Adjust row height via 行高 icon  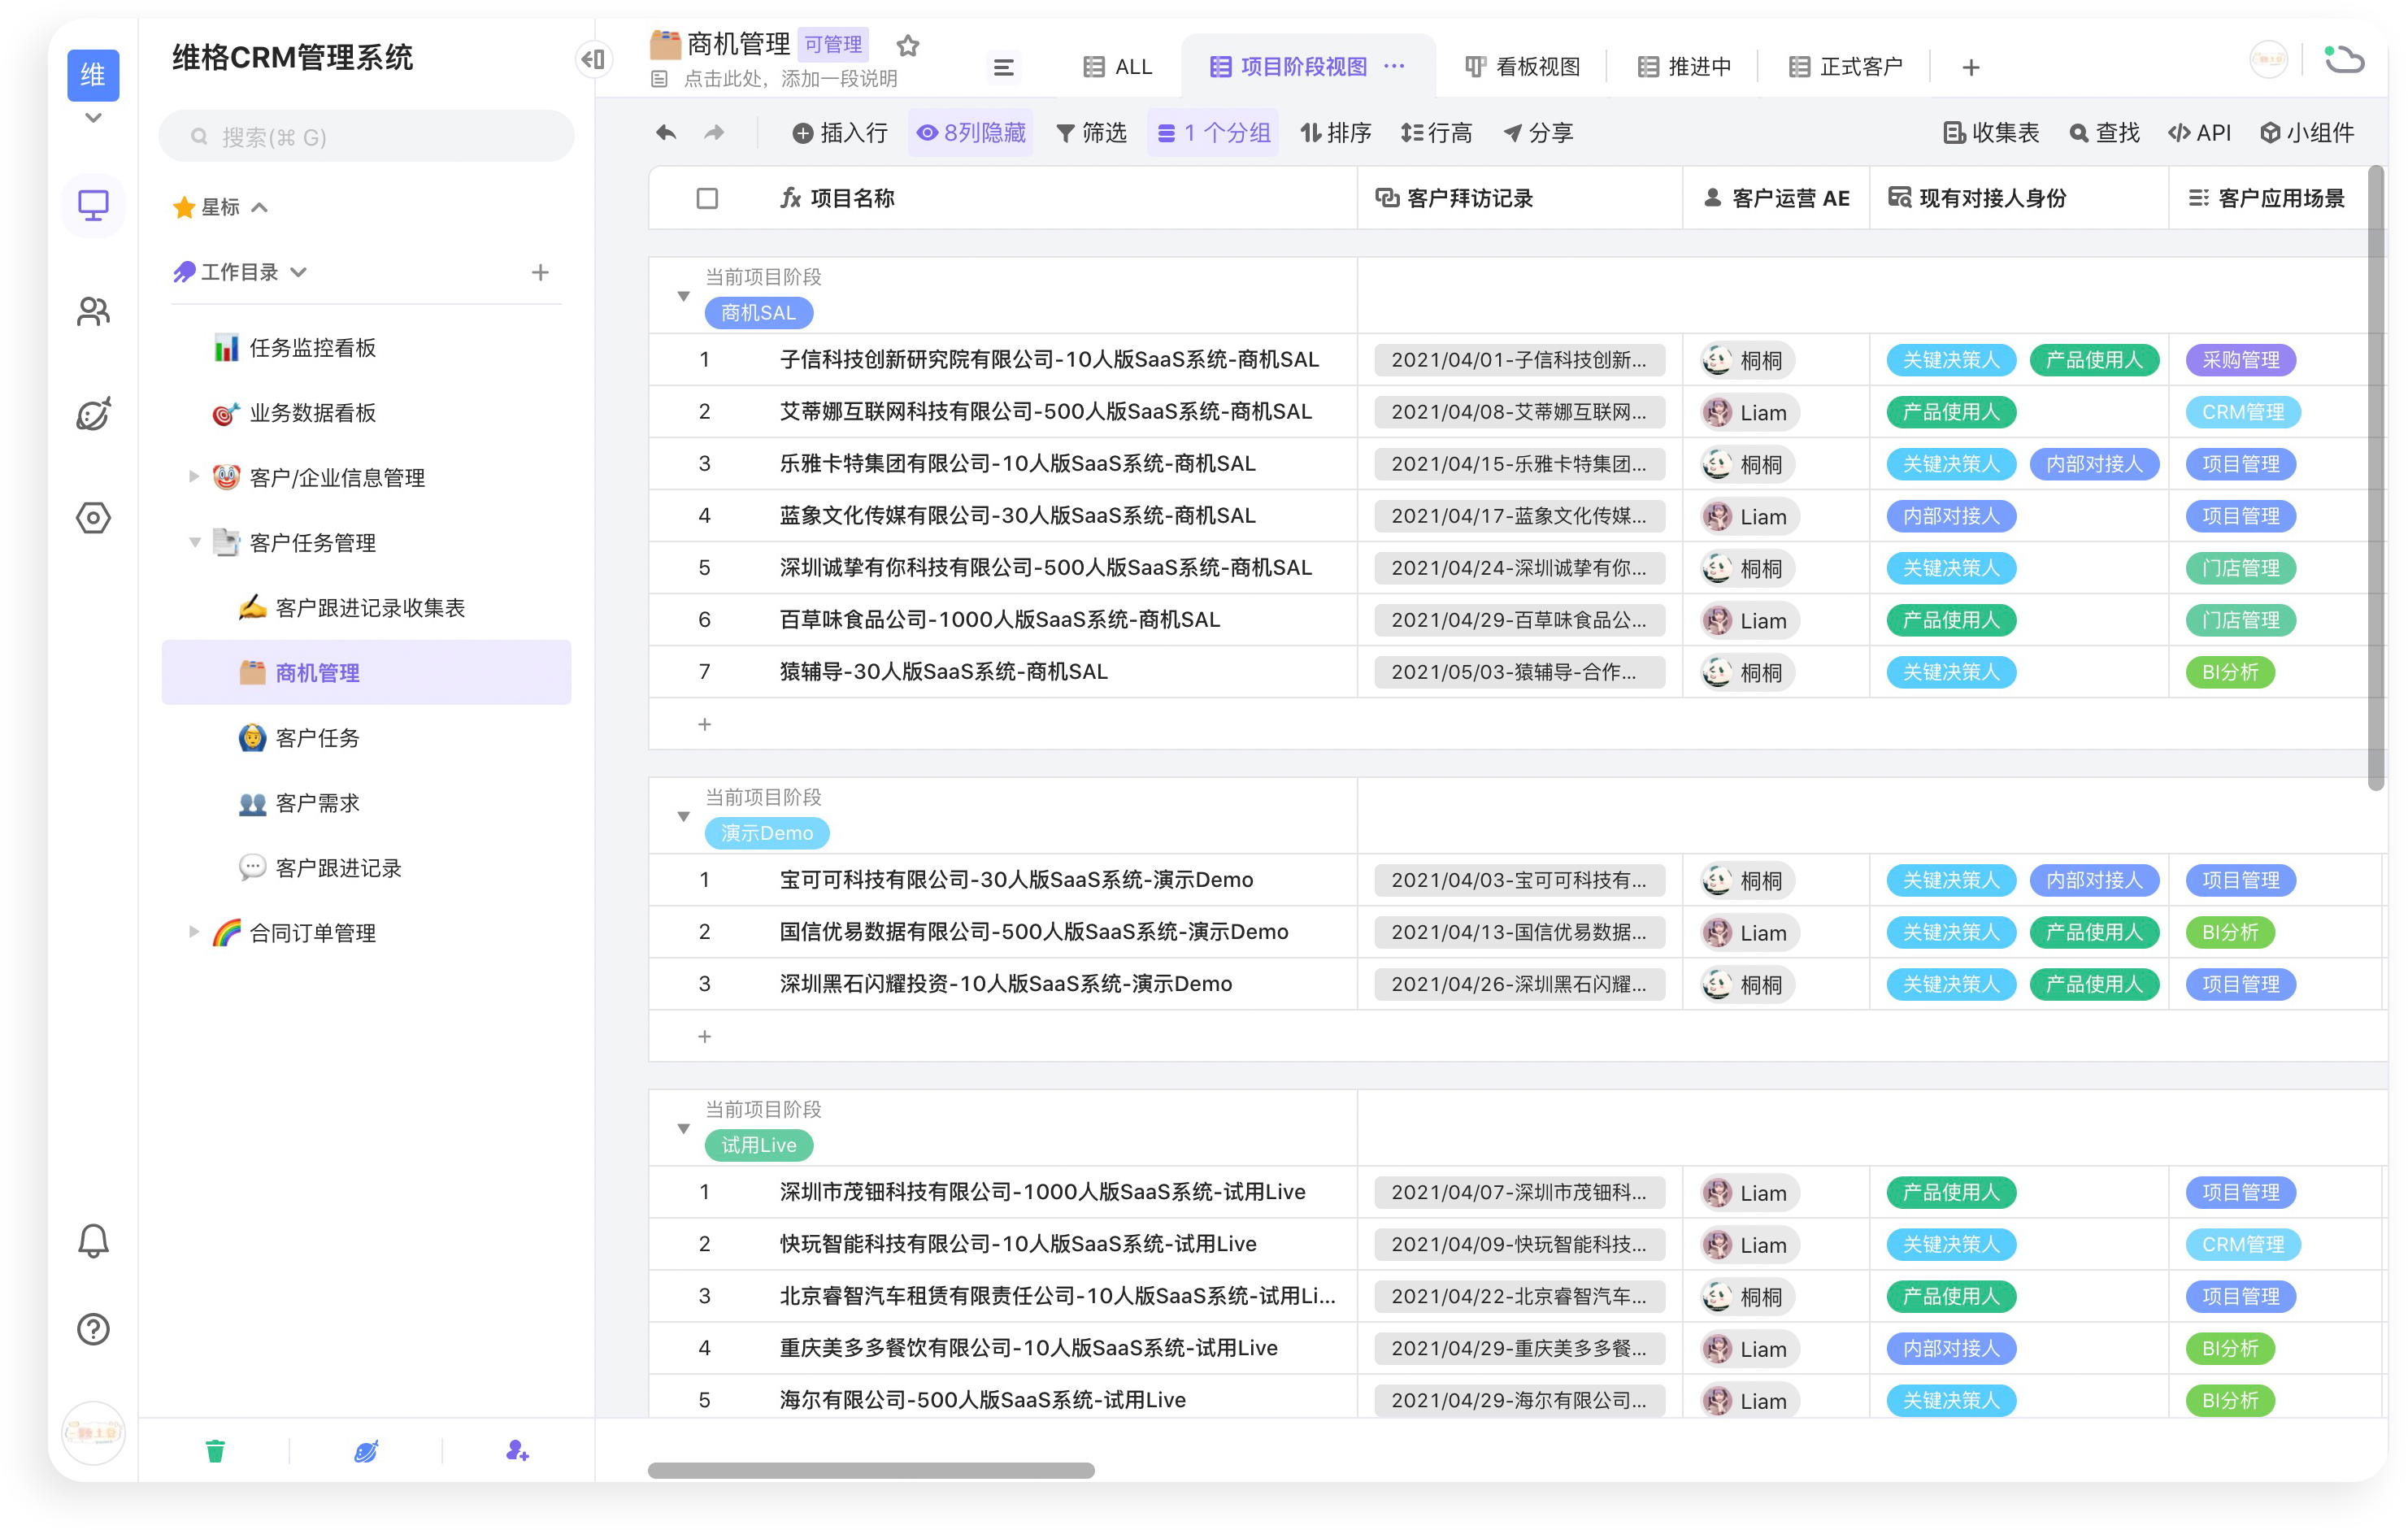[x=1437, y=132]
